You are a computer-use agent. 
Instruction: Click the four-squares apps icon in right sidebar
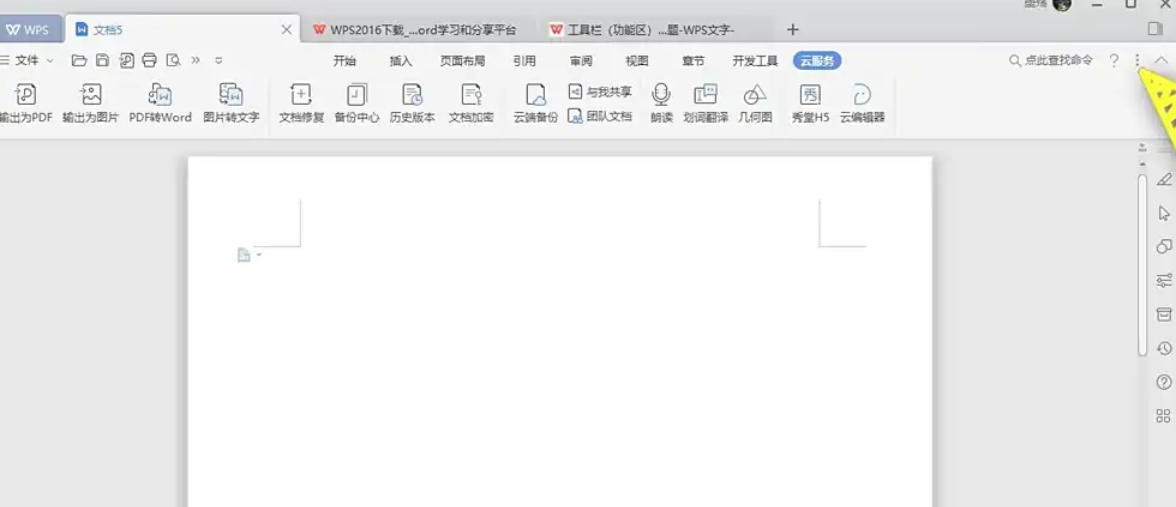pyautogui.click(x=1163, y=416)
